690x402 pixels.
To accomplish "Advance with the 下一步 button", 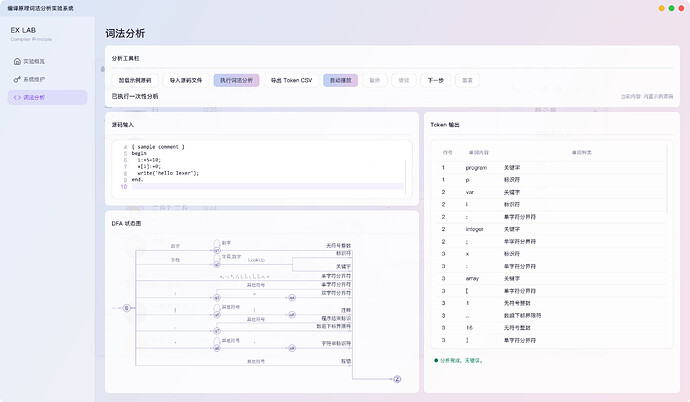I will 436,80.
